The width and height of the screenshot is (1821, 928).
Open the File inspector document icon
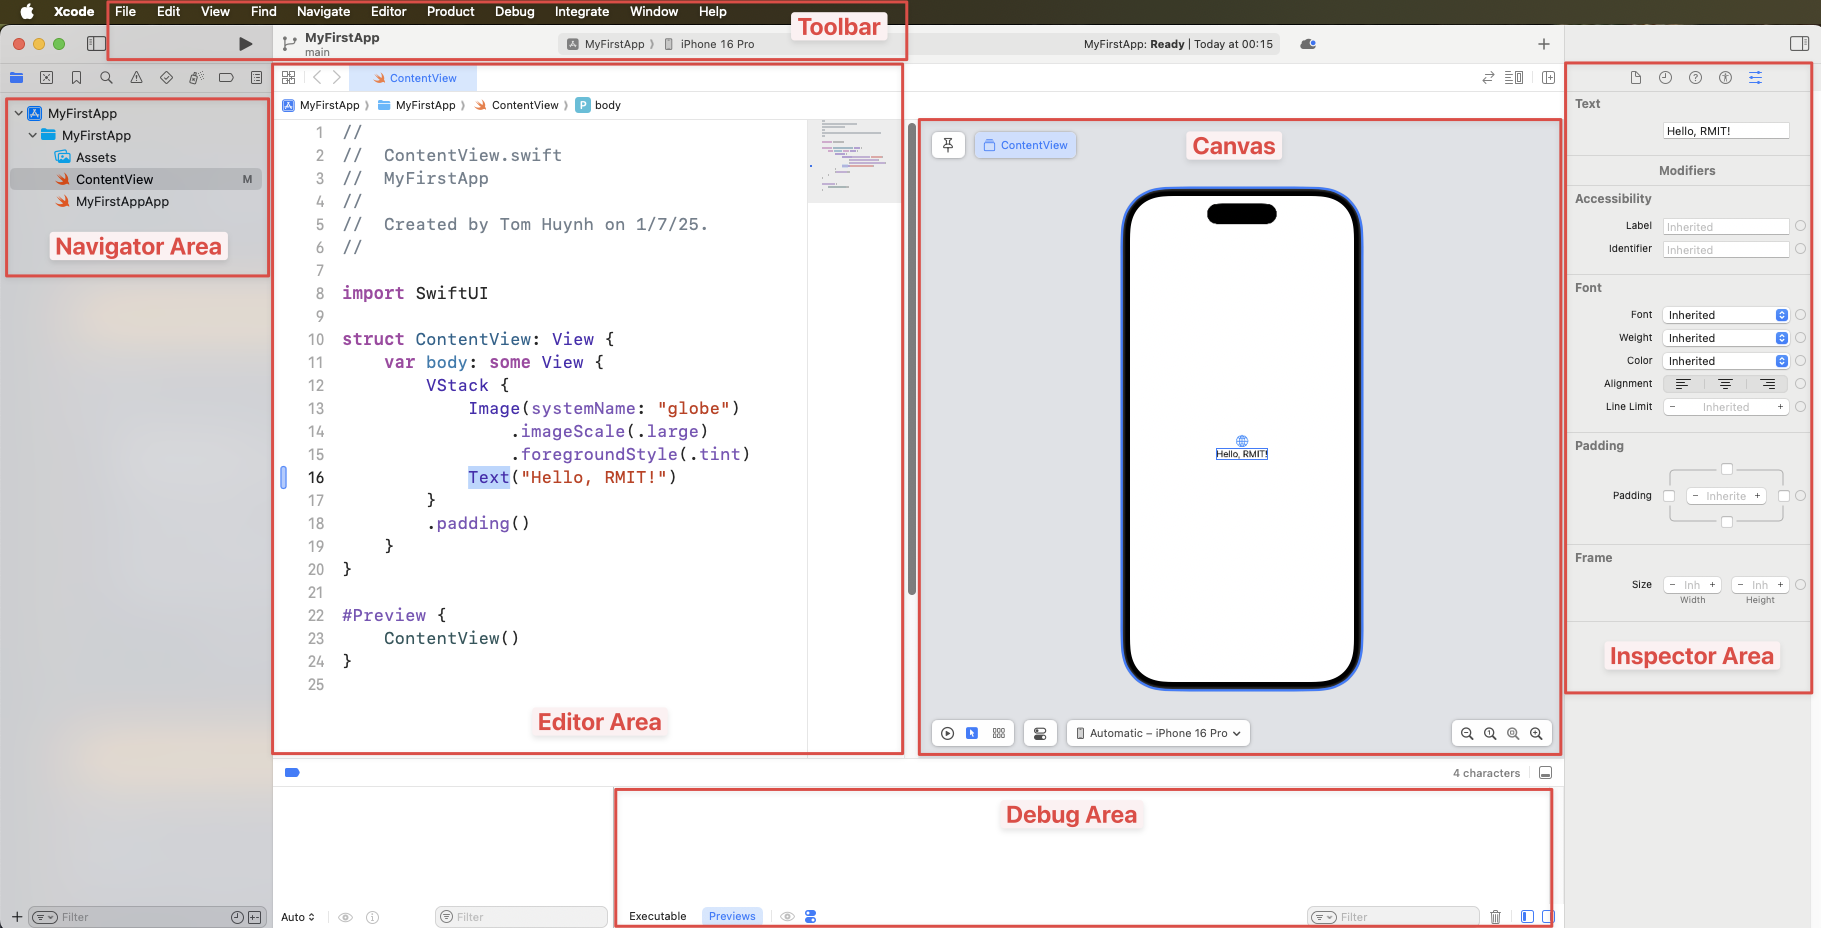(1636, 77)
